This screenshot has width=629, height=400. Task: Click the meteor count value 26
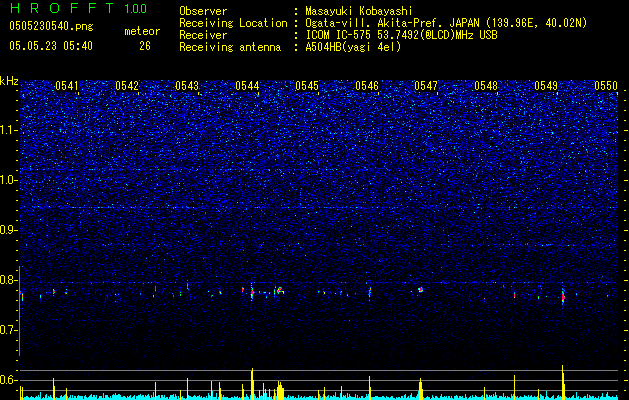point(145,46)
